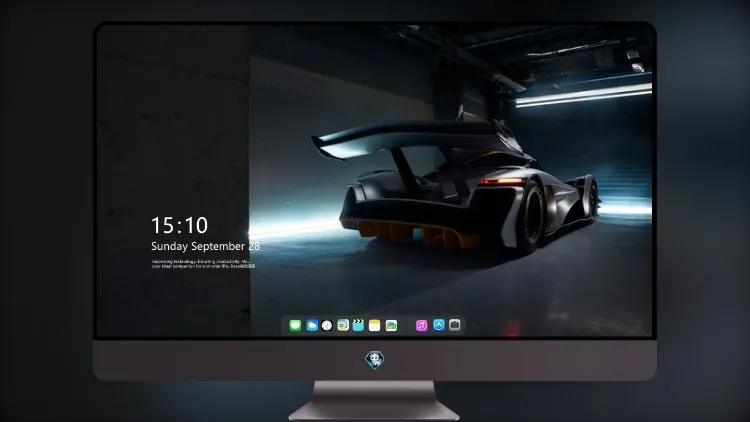
Task: Click the logo badge on monitor chin
Action: tap(375, 360)
